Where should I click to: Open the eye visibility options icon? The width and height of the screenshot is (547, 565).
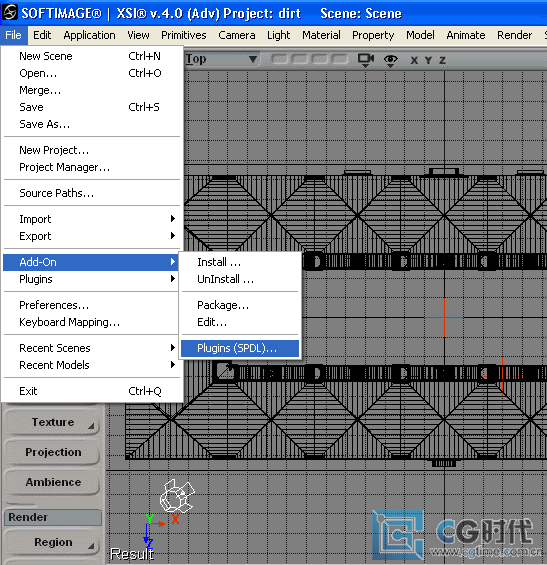click(x=391, y=60)
